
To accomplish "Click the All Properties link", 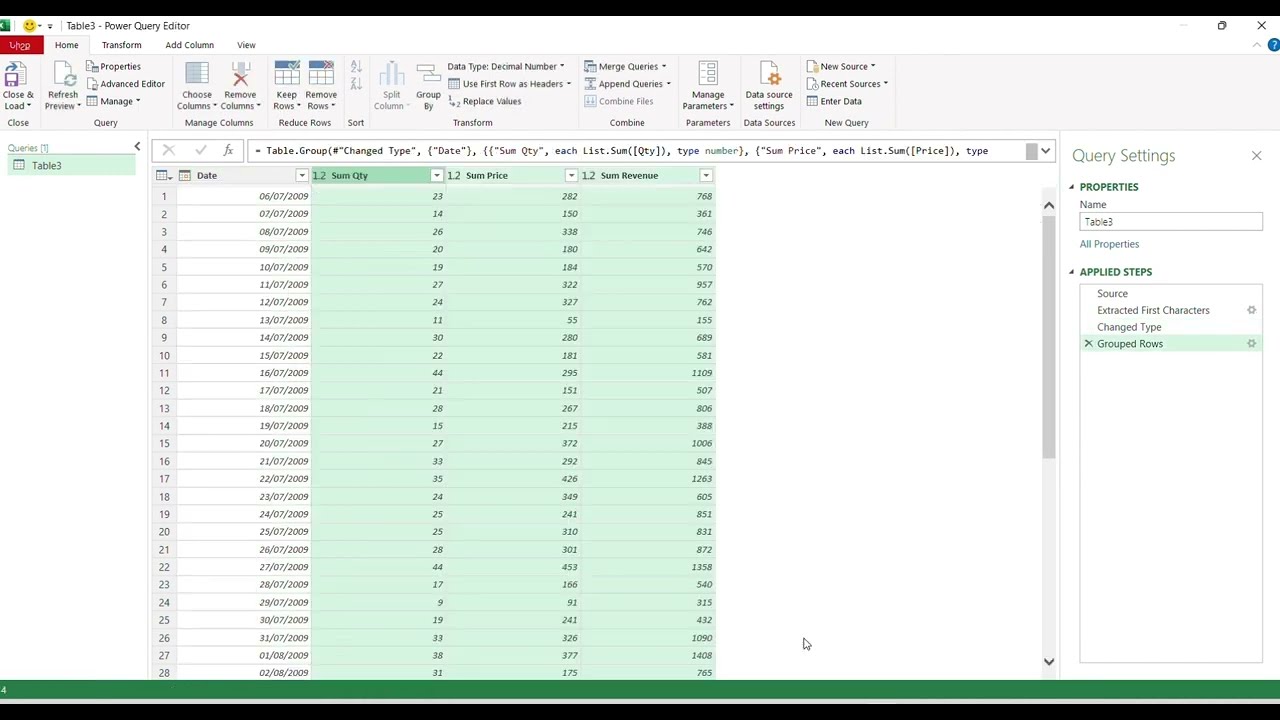I will pyautogui.click(x=1109, y=244).
